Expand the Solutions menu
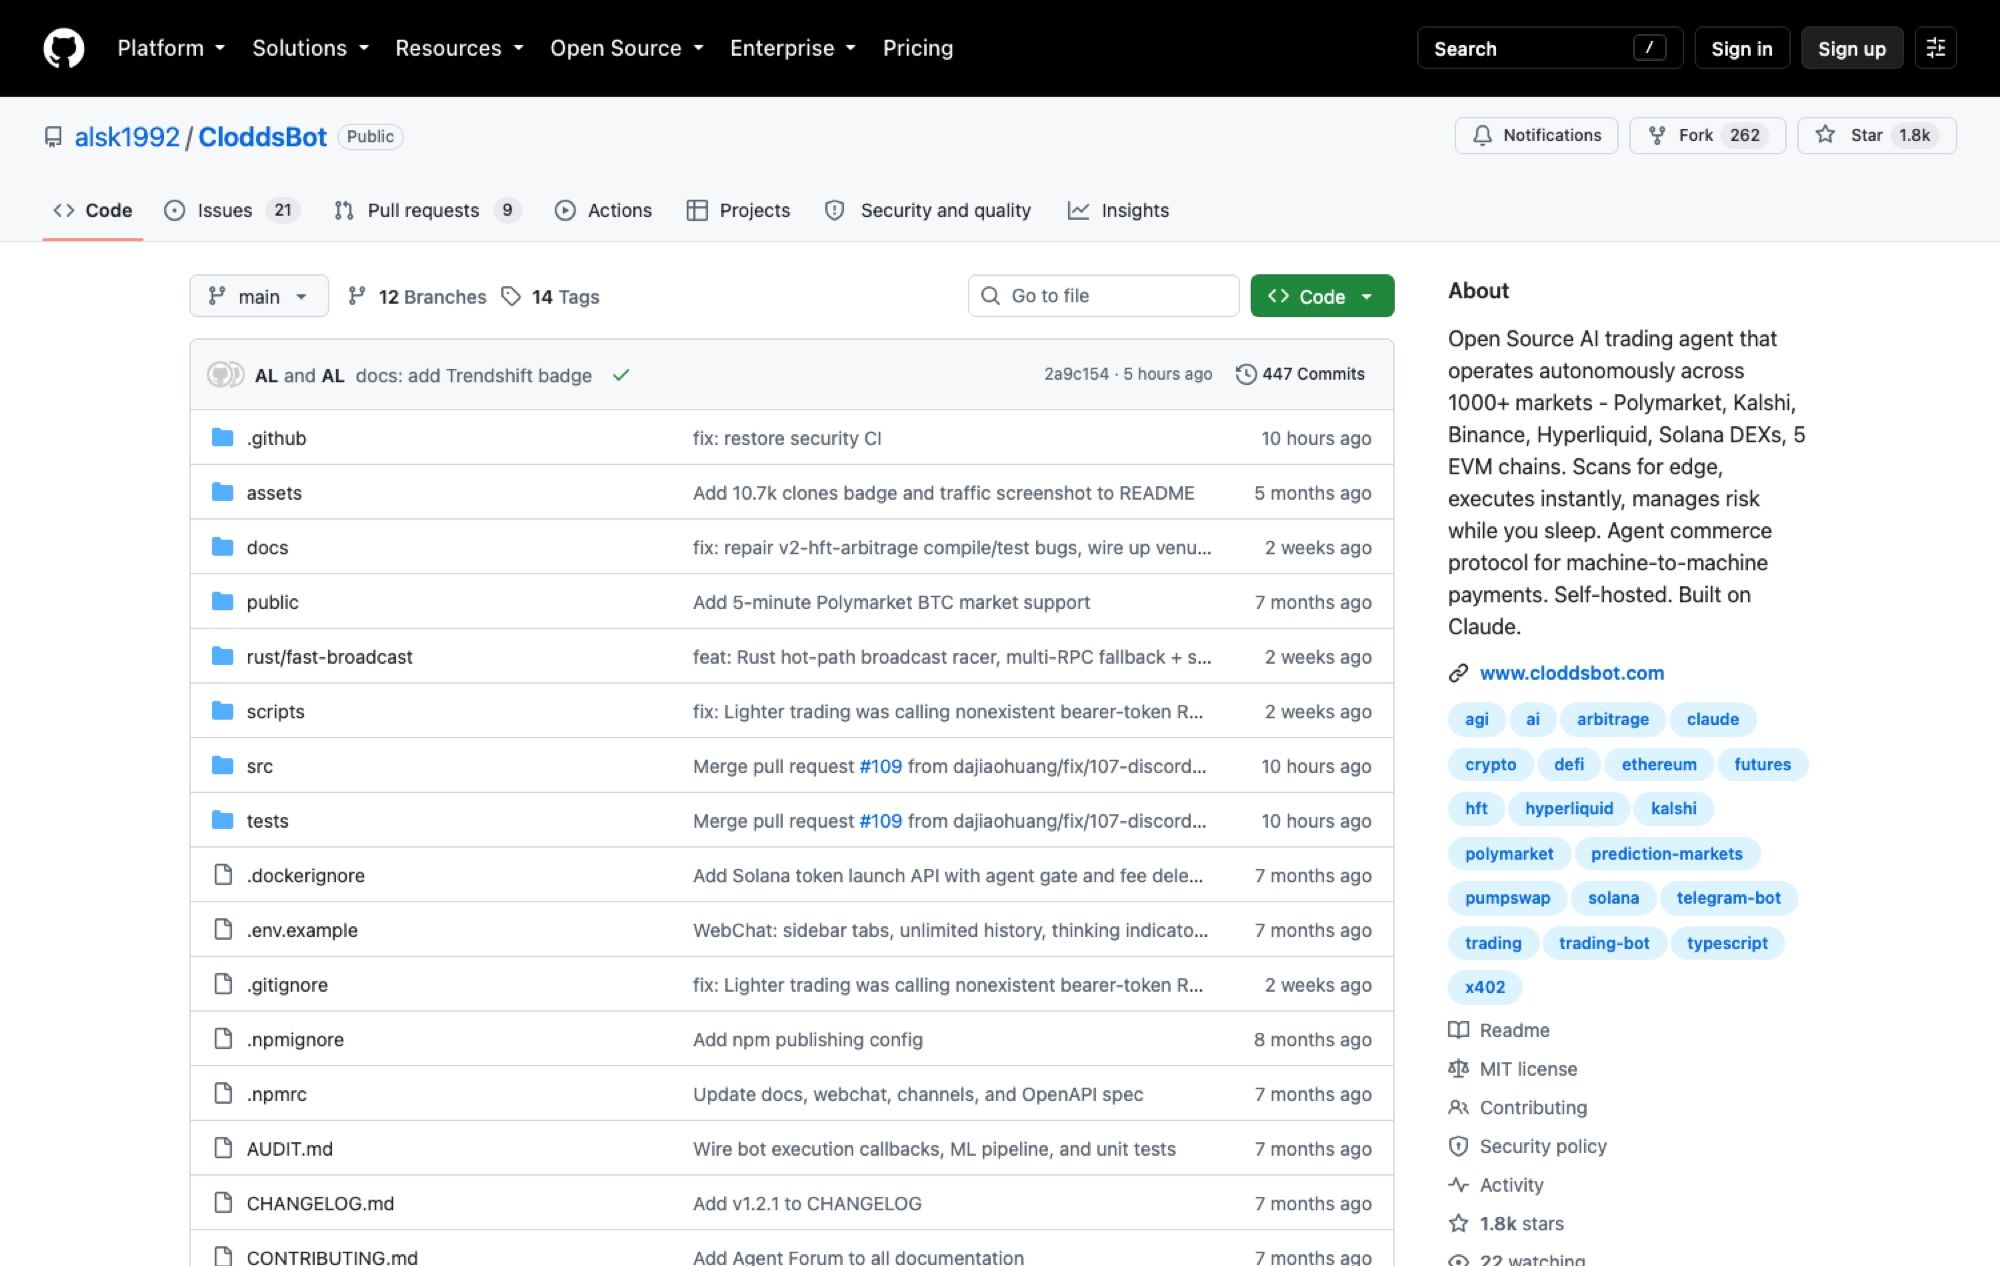This screenshot has height=1266, width=2000. pyautogui.click(x=310, y=48)
